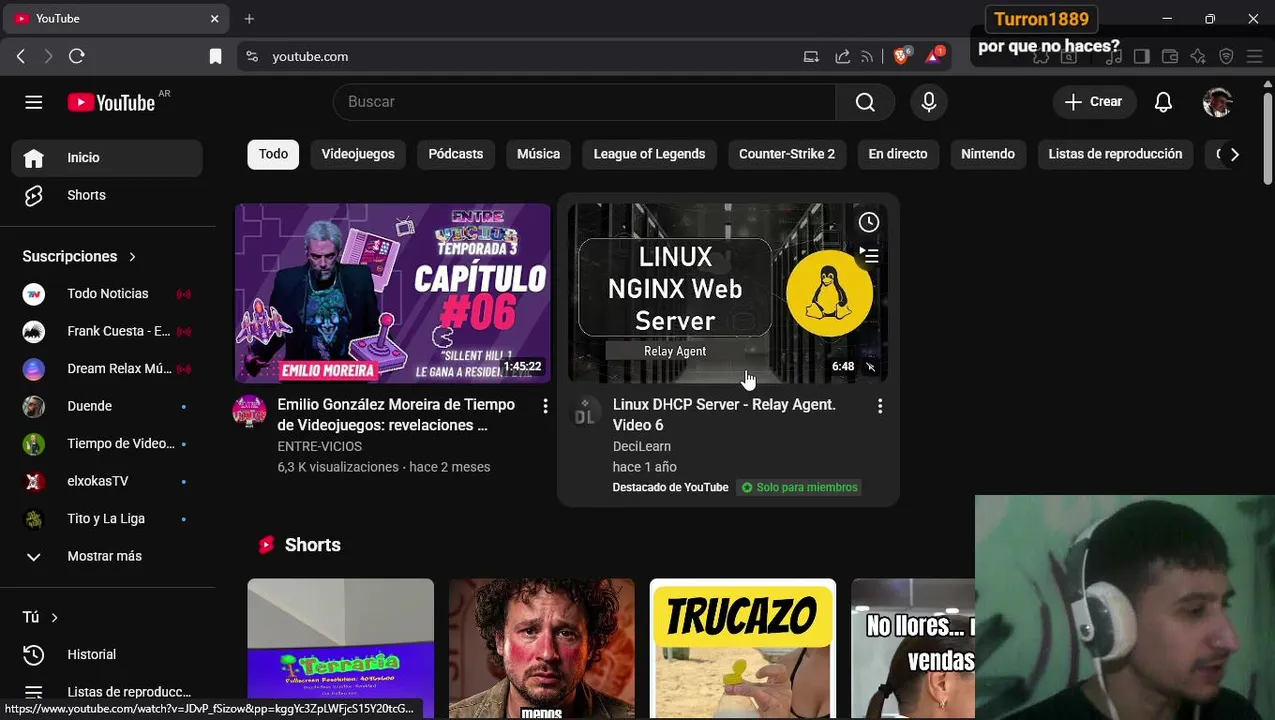Screen dimensions: 1275x720
Task: Expand the Suscripciones section arrow
Action: [x=132, y=257]
